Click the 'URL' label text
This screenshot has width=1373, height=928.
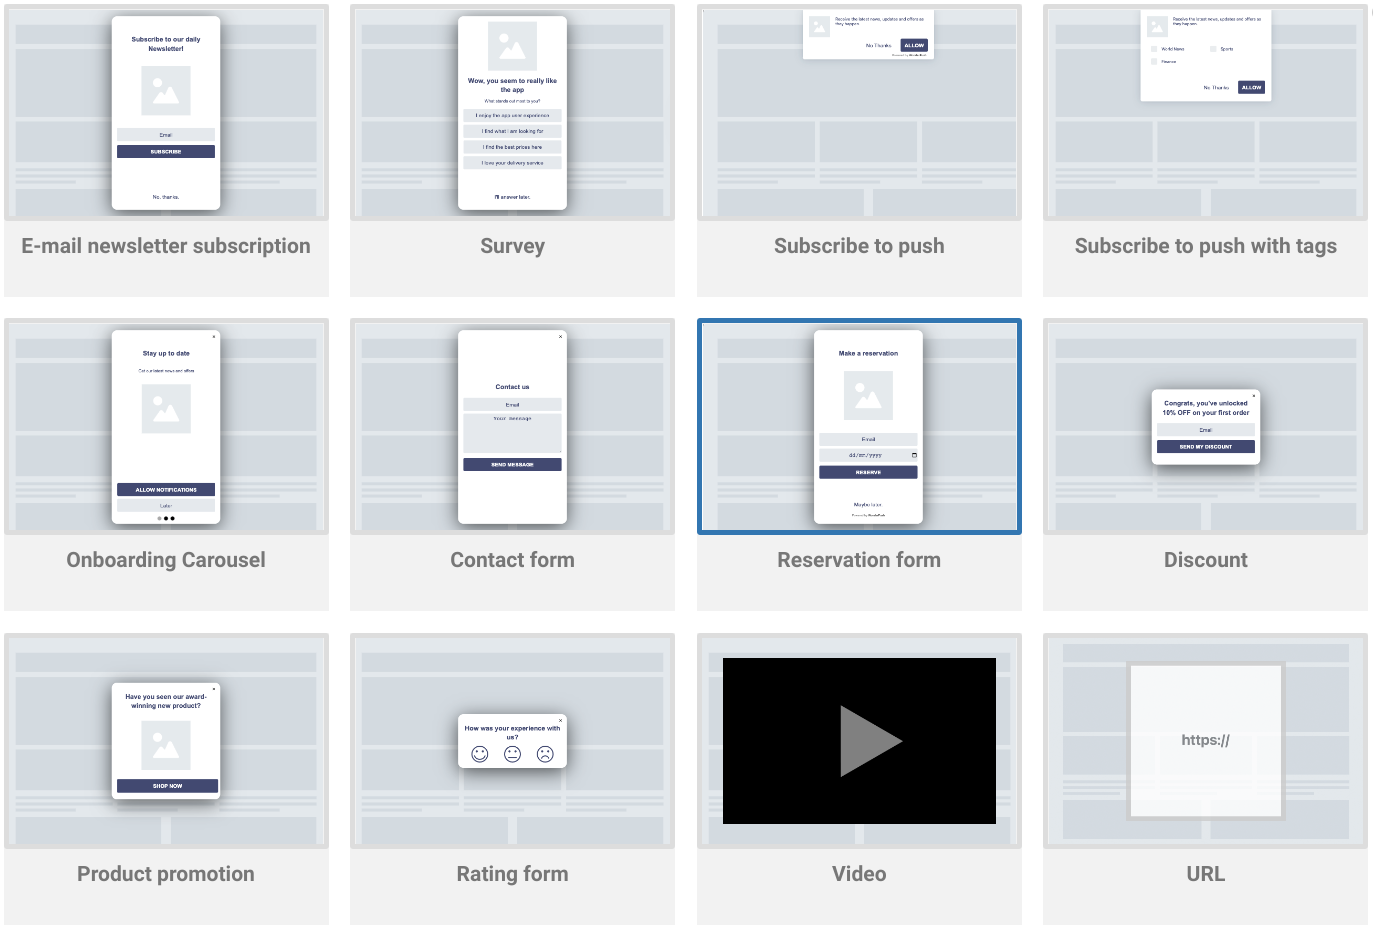click(x=1205, y=874)
